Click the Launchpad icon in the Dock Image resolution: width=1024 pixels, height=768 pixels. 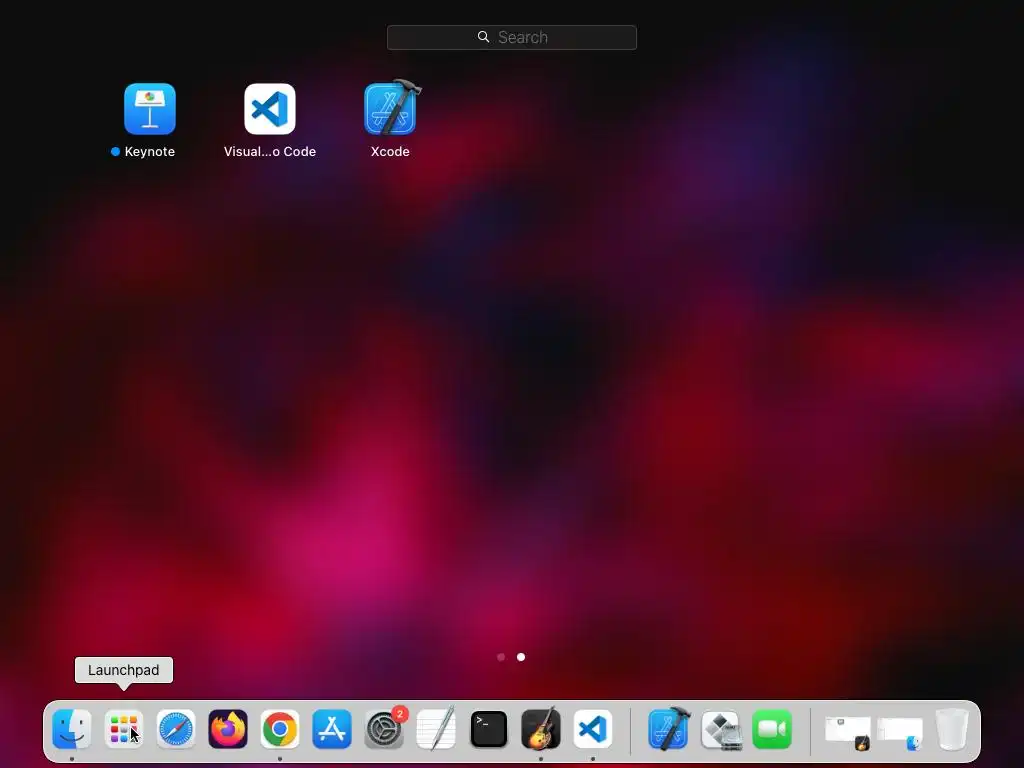coord(123,729)
